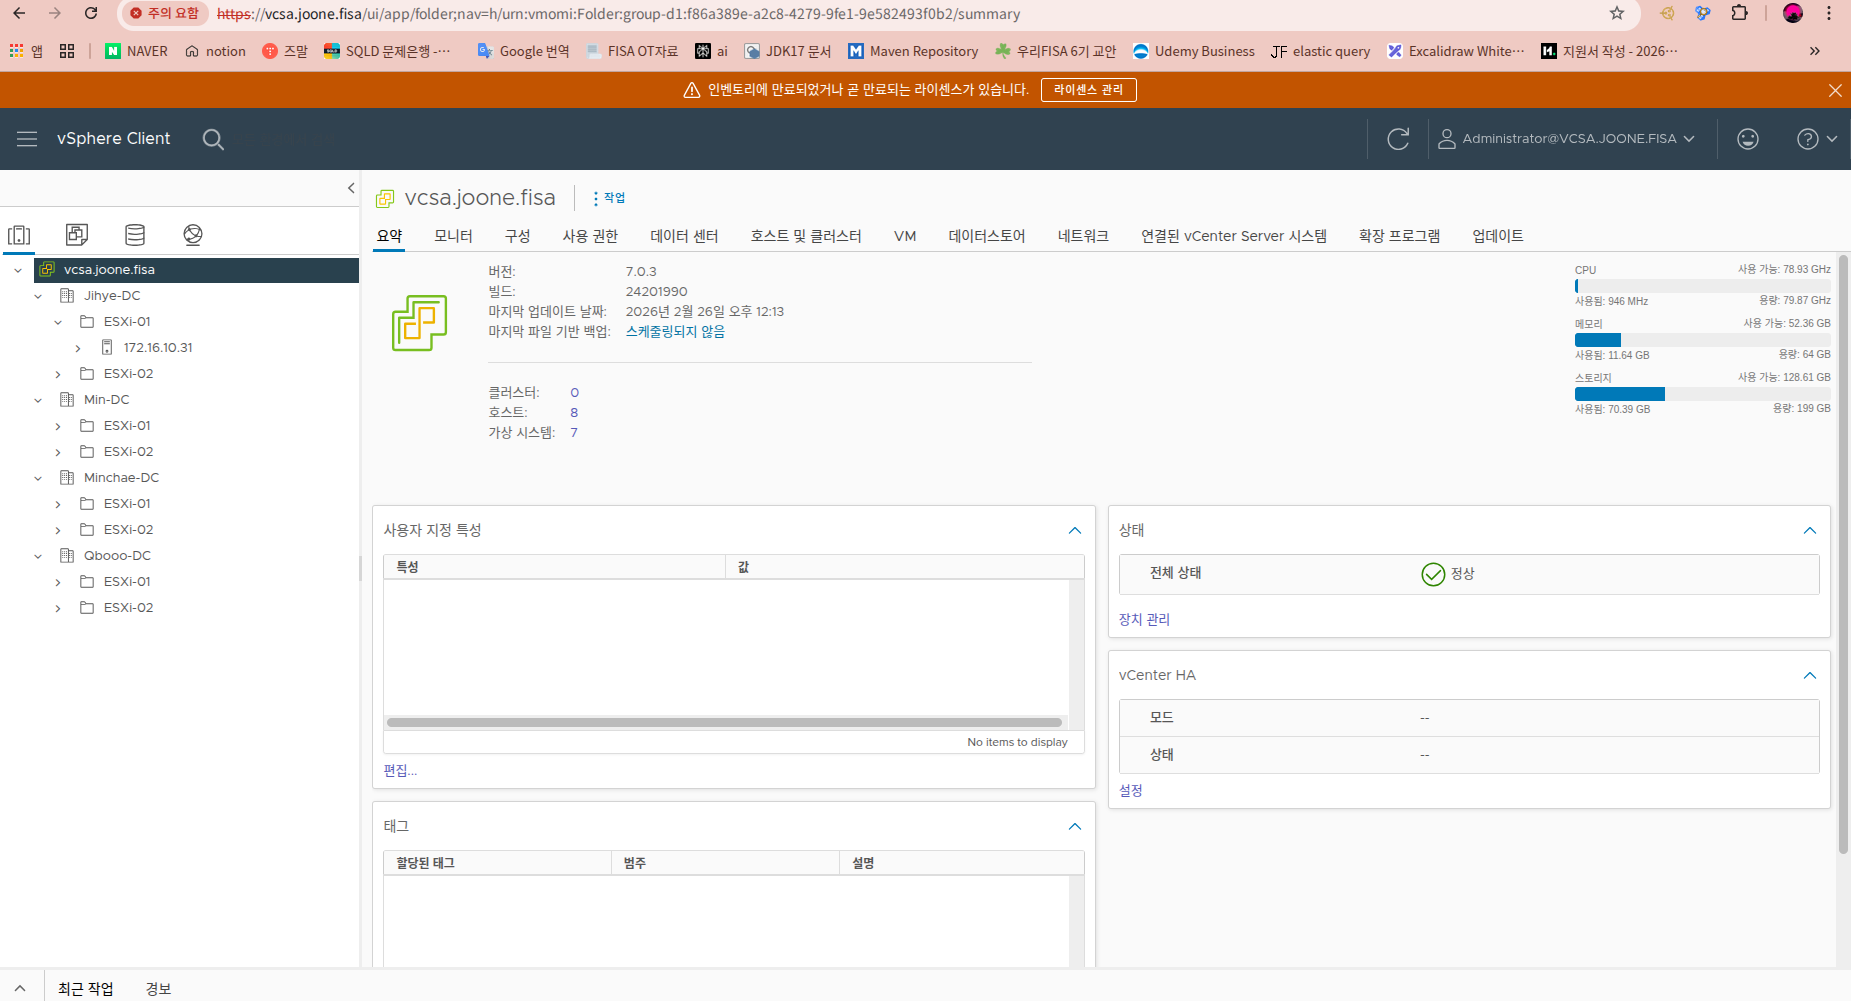The height and width of the screenshot is (1001, 1851).
Task: Open the browser extensions puzzle icon
Action: (x=1740, y=14)
